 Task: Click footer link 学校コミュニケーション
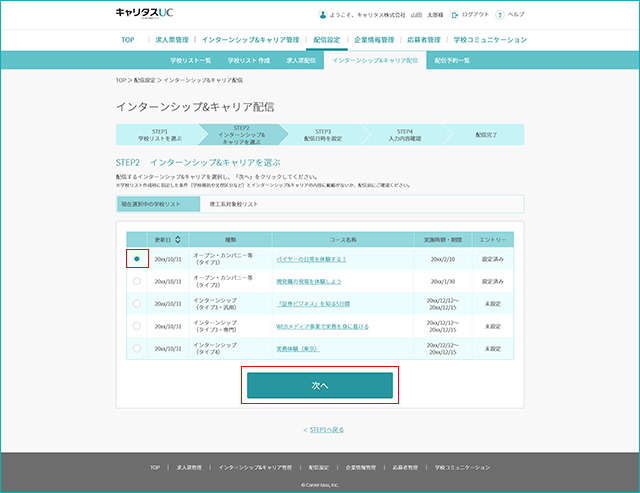point(462,467)
